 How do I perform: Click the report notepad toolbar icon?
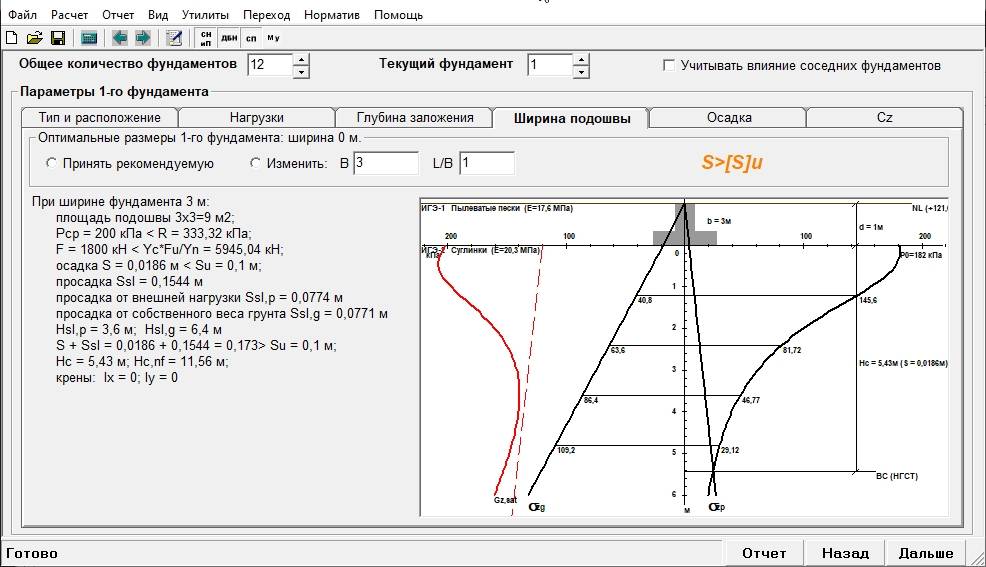coord(174,38)
